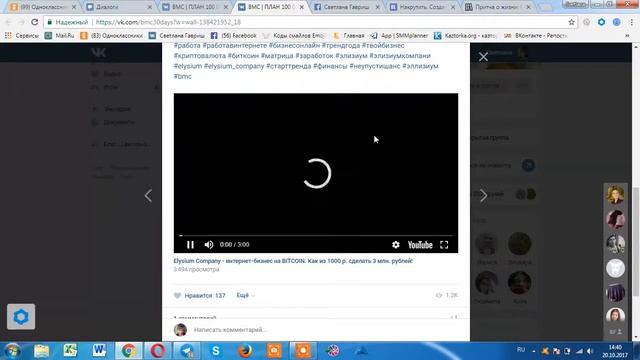Switch to the Притча о жизни tab
640x360 pixels.
pyautogui.click(x=498, y=7)
